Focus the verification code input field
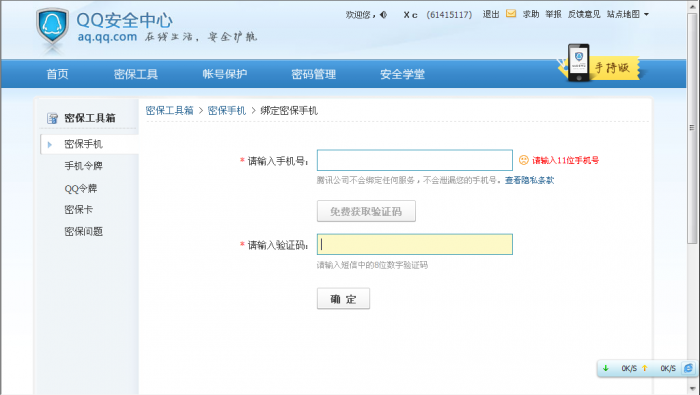The height and width of the screenshot is (395, 700). coord(415,245)
